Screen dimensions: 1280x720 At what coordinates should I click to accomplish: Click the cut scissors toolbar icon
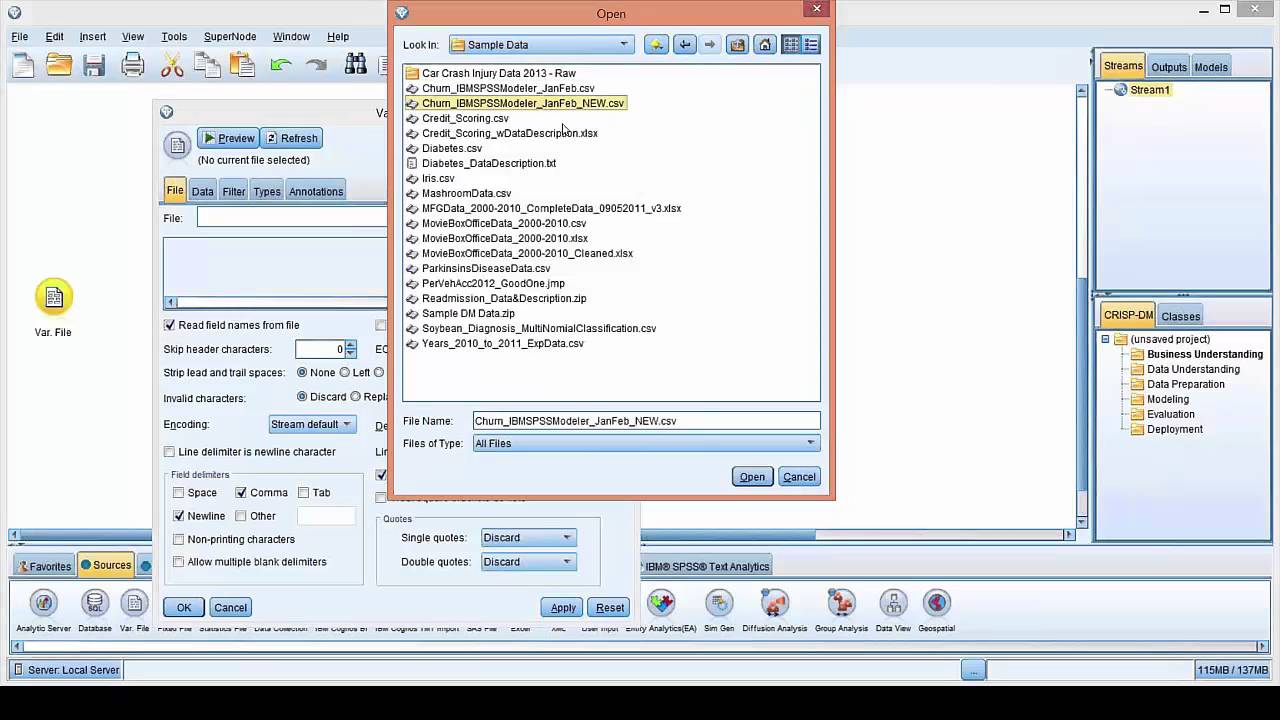click(172, 66)
